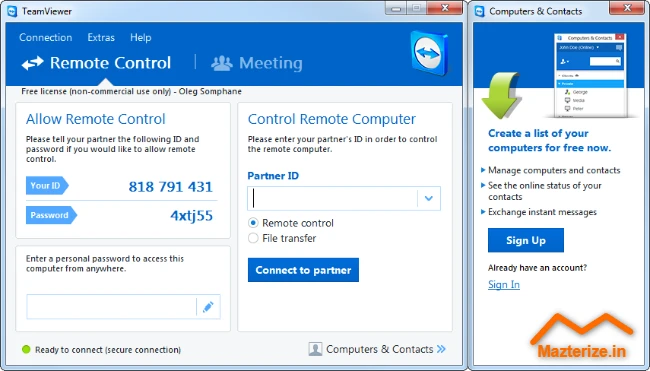The height and width of the screenshot is (371, 650).
Task: Click the Sign Up button
Action: 526,240
